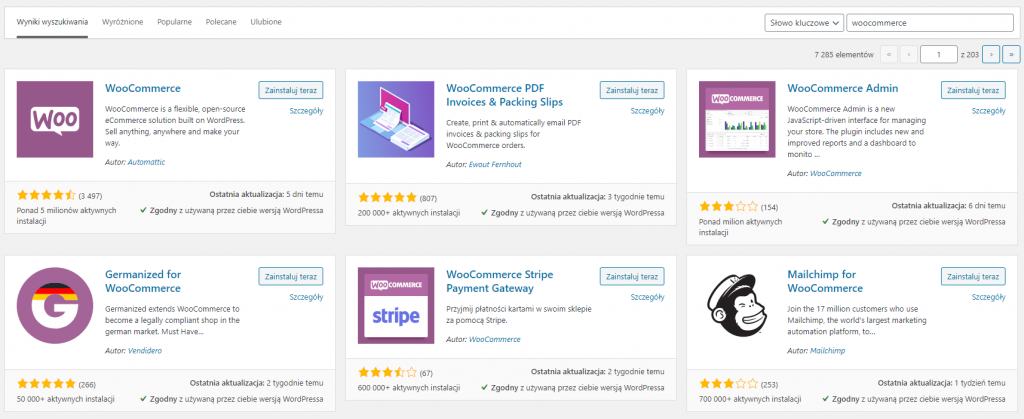This screenshot has height=419, width=1024.
Task: Open the Germanized for WooCommerce title link
Action: tap(143, 281)
